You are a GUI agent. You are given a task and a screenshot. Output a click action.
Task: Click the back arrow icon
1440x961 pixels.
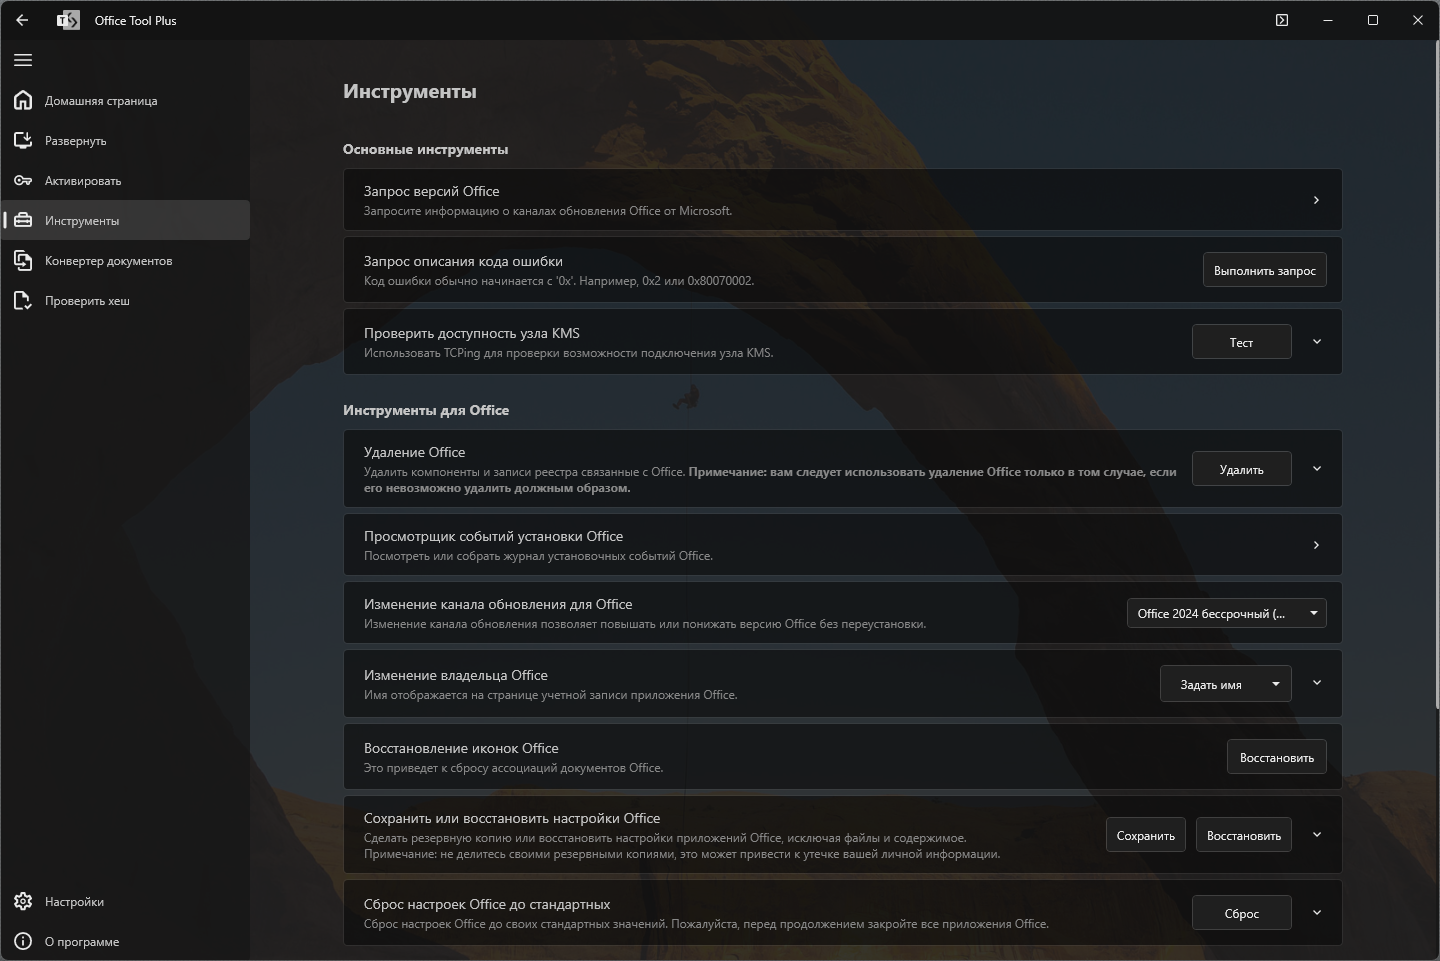point(22,20)
